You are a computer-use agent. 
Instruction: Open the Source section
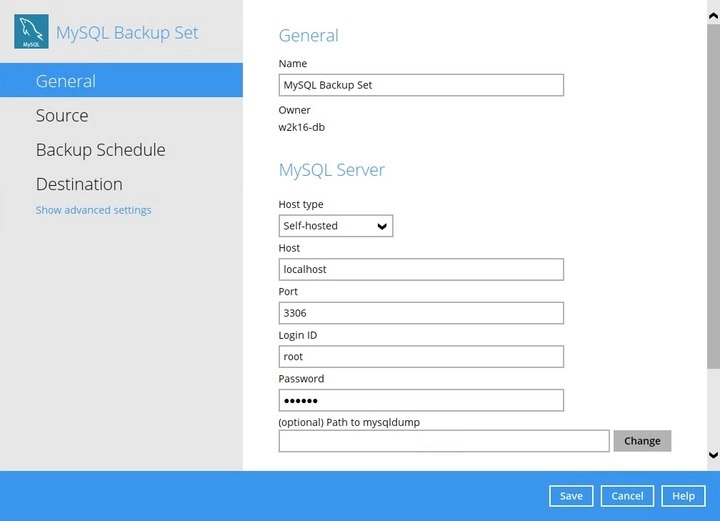tap(62, 116)
